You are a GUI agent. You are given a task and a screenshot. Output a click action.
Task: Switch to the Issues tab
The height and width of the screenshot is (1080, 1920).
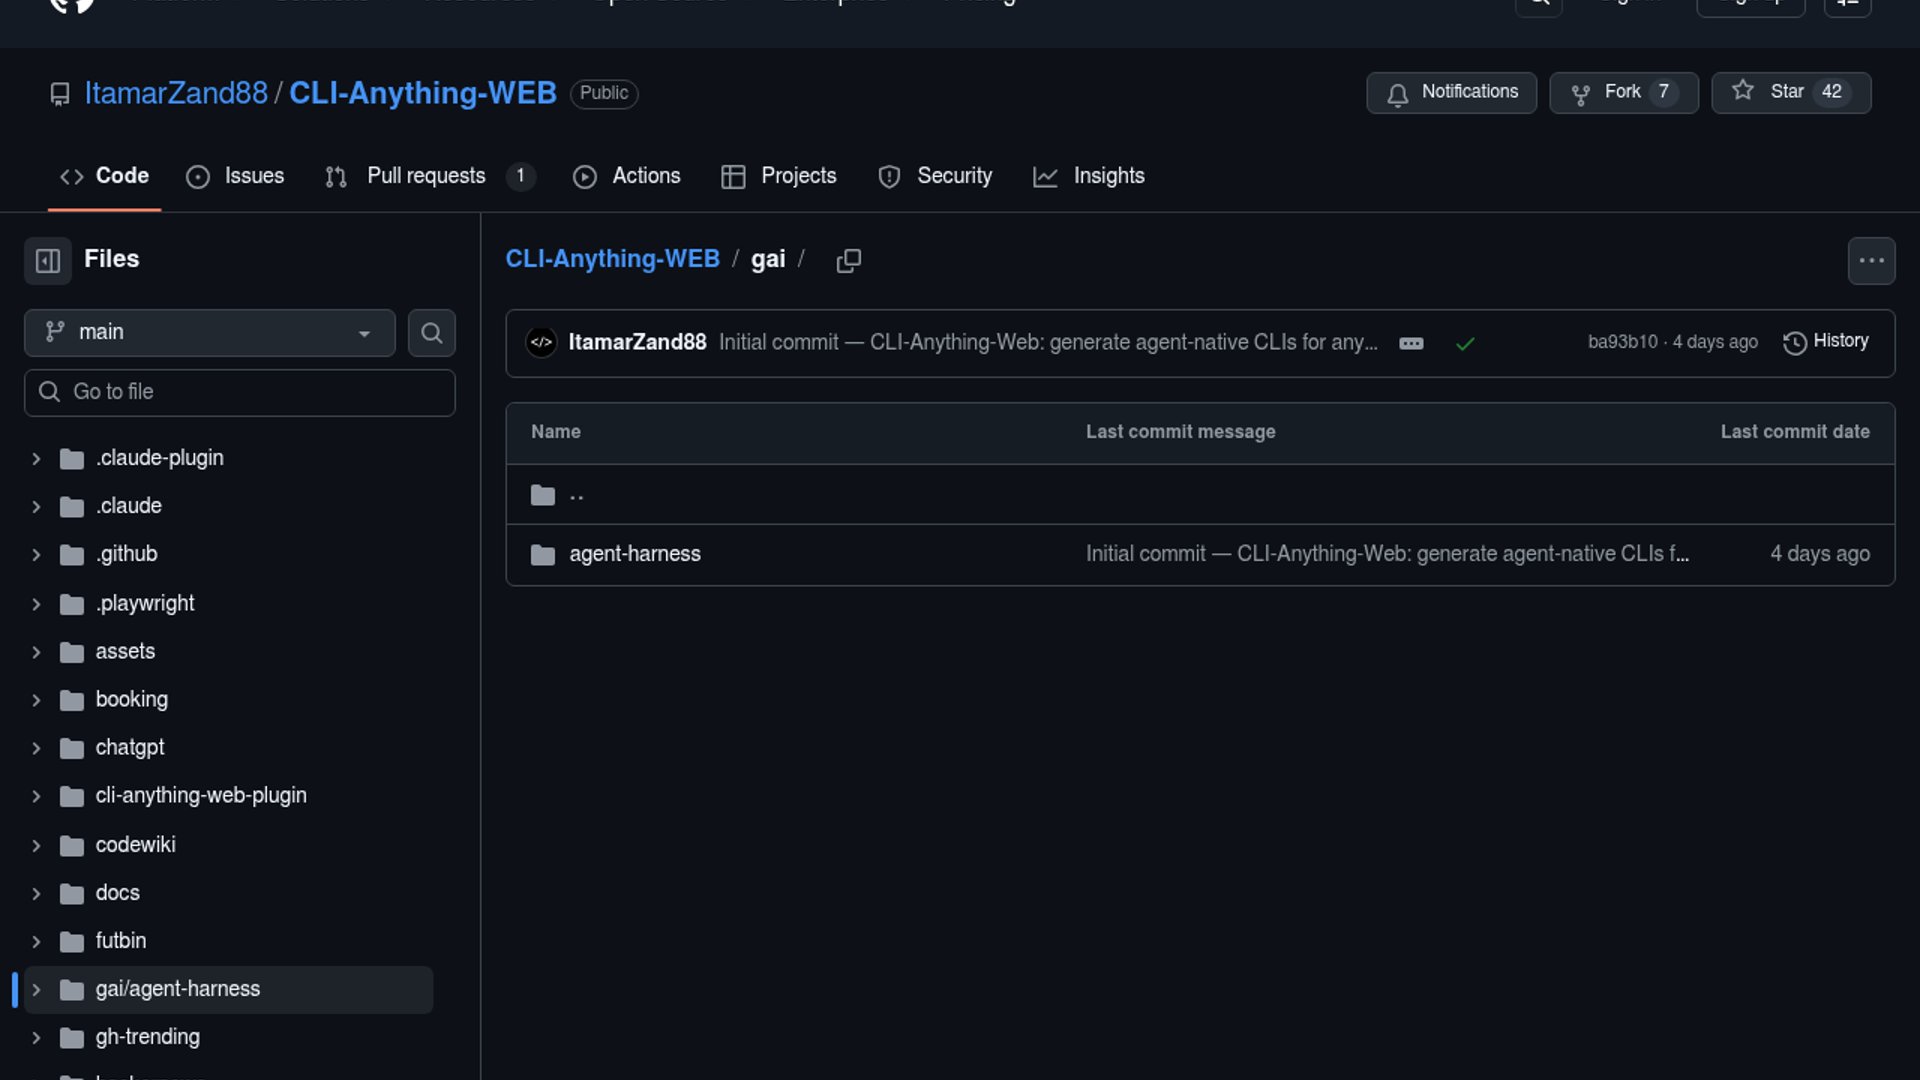point(236,177)
